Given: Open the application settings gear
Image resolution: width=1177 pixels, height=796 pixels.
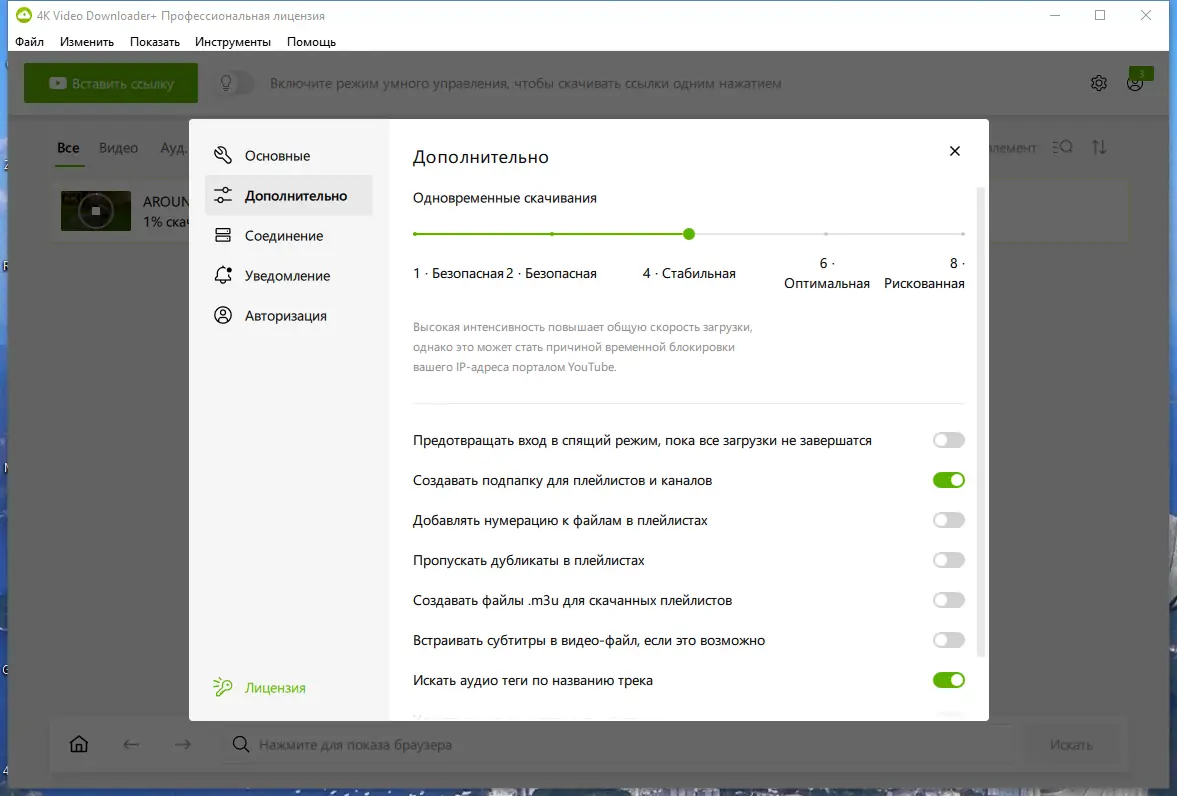Looking at the screenshot, I should pos(1098,83).
